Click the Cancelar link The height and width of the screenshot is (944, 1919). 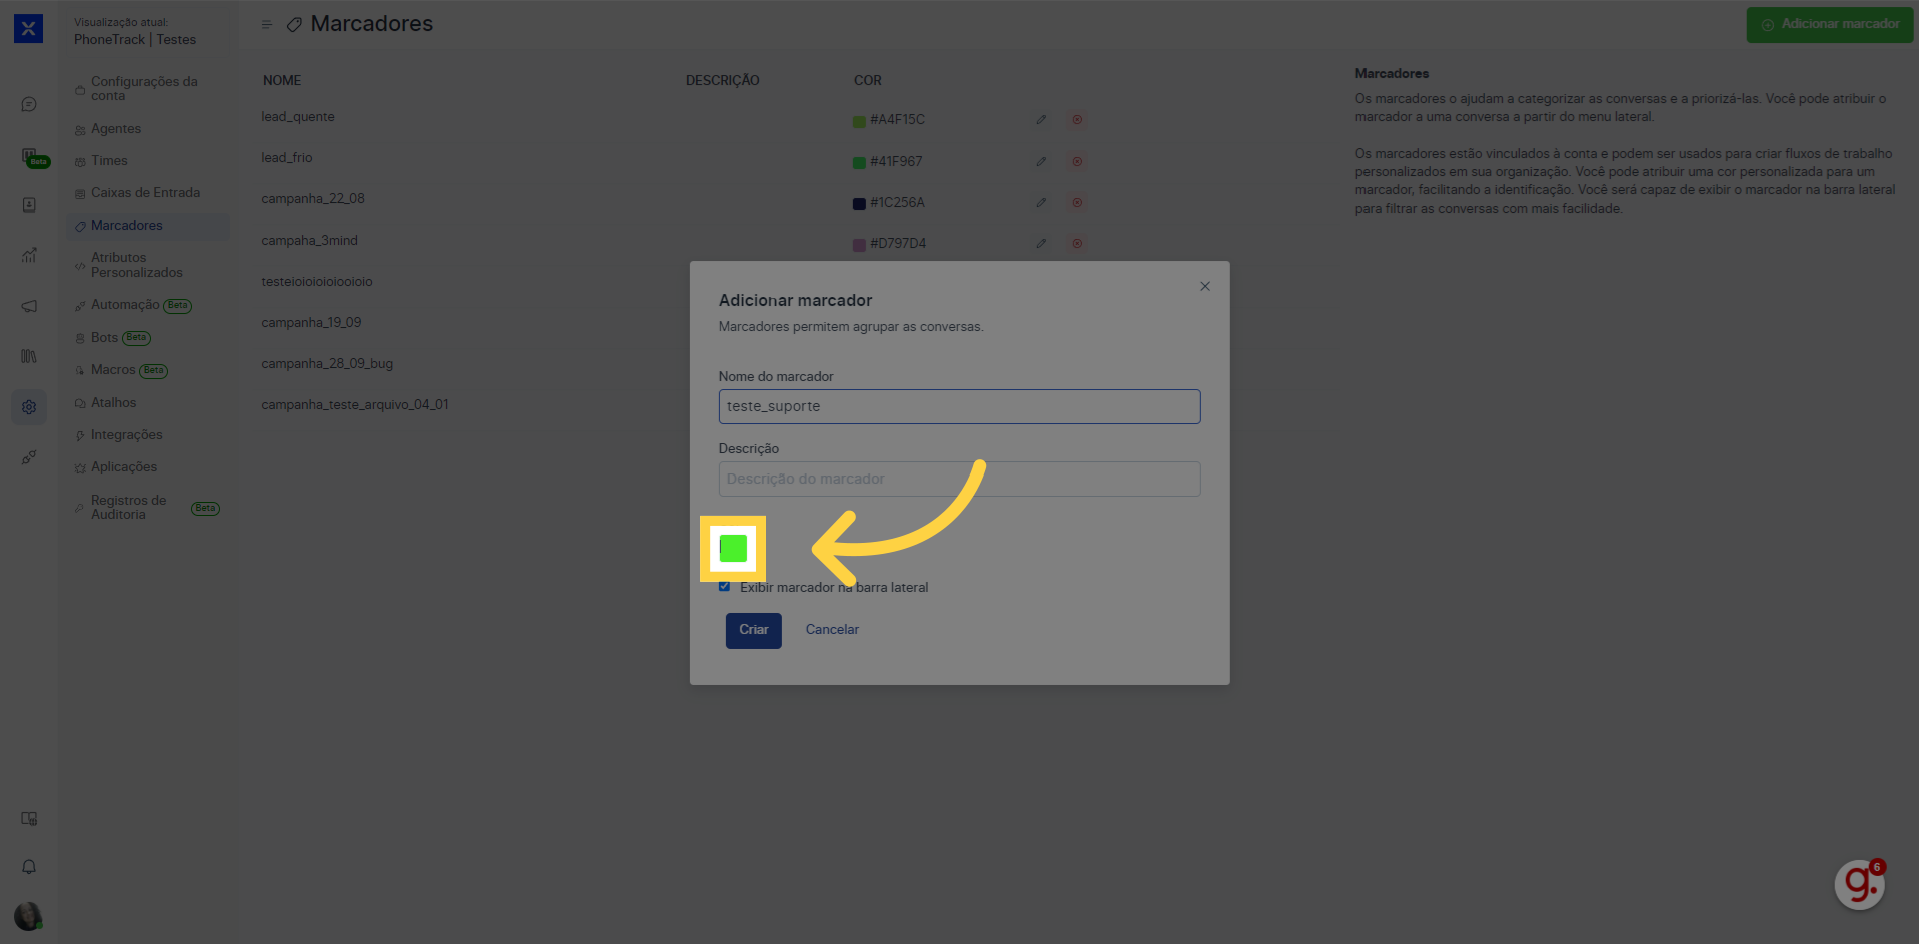coord(832,630)
